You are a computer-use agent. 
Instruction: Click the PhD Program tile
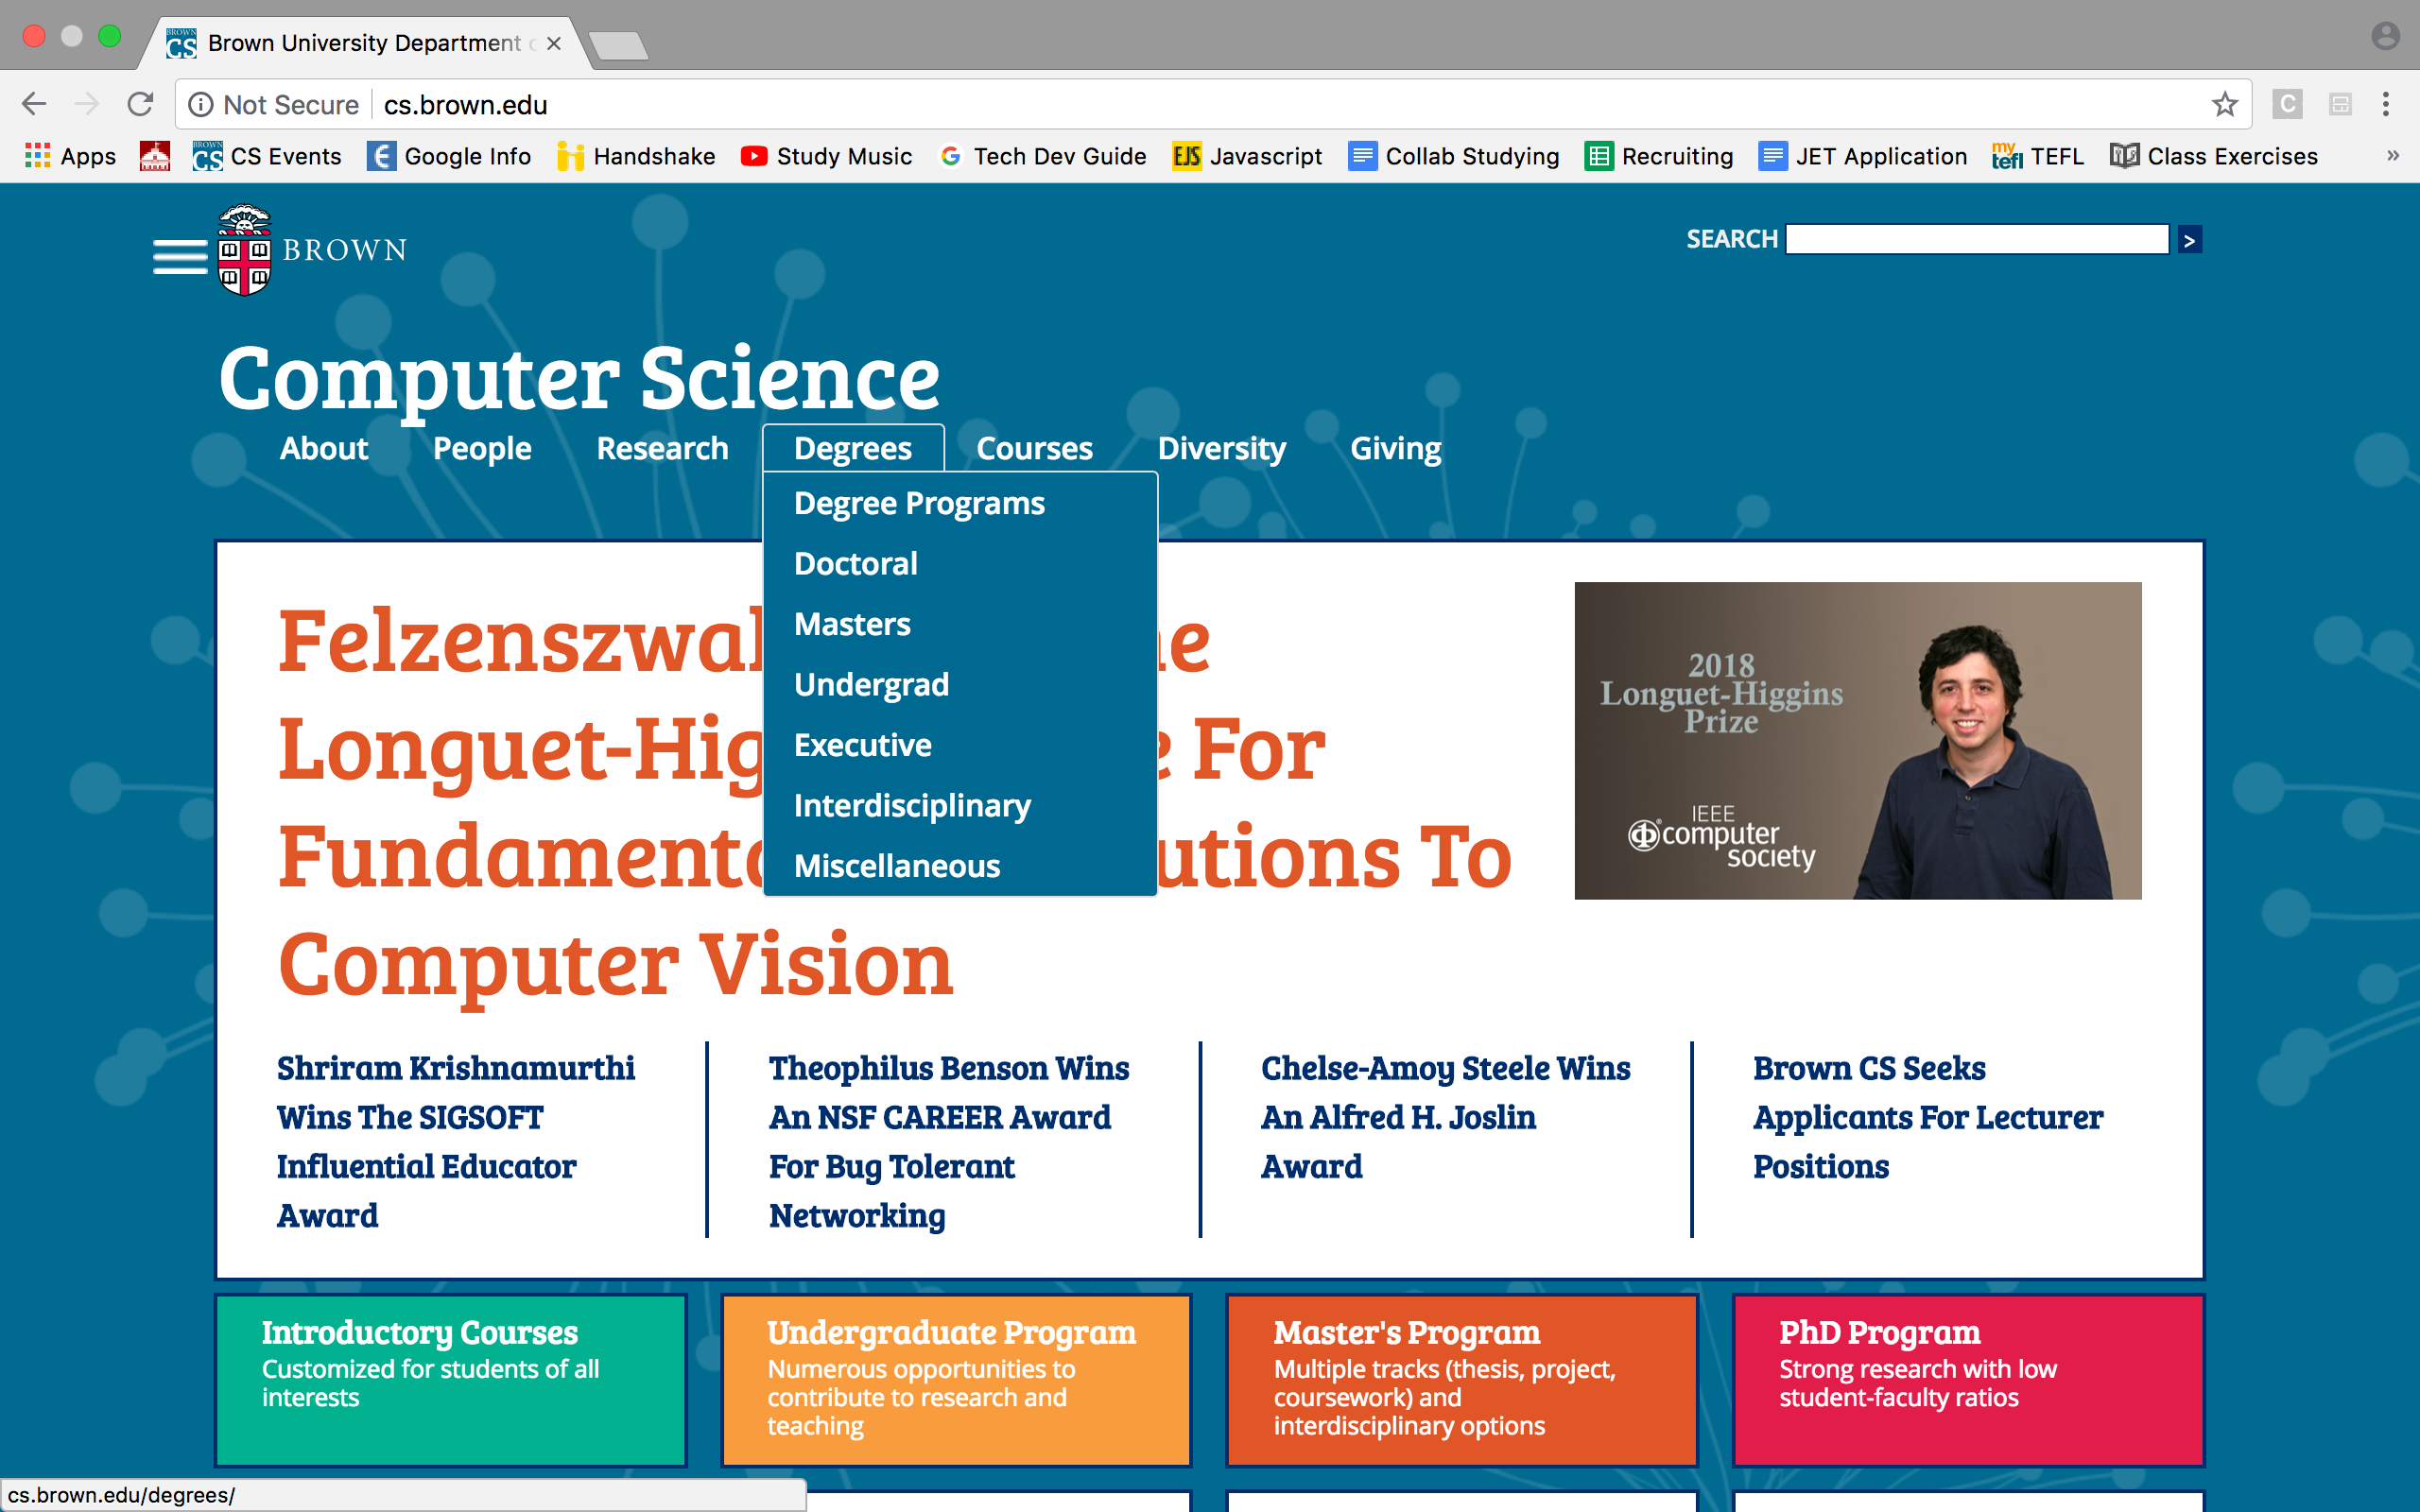point(1967,1380)
